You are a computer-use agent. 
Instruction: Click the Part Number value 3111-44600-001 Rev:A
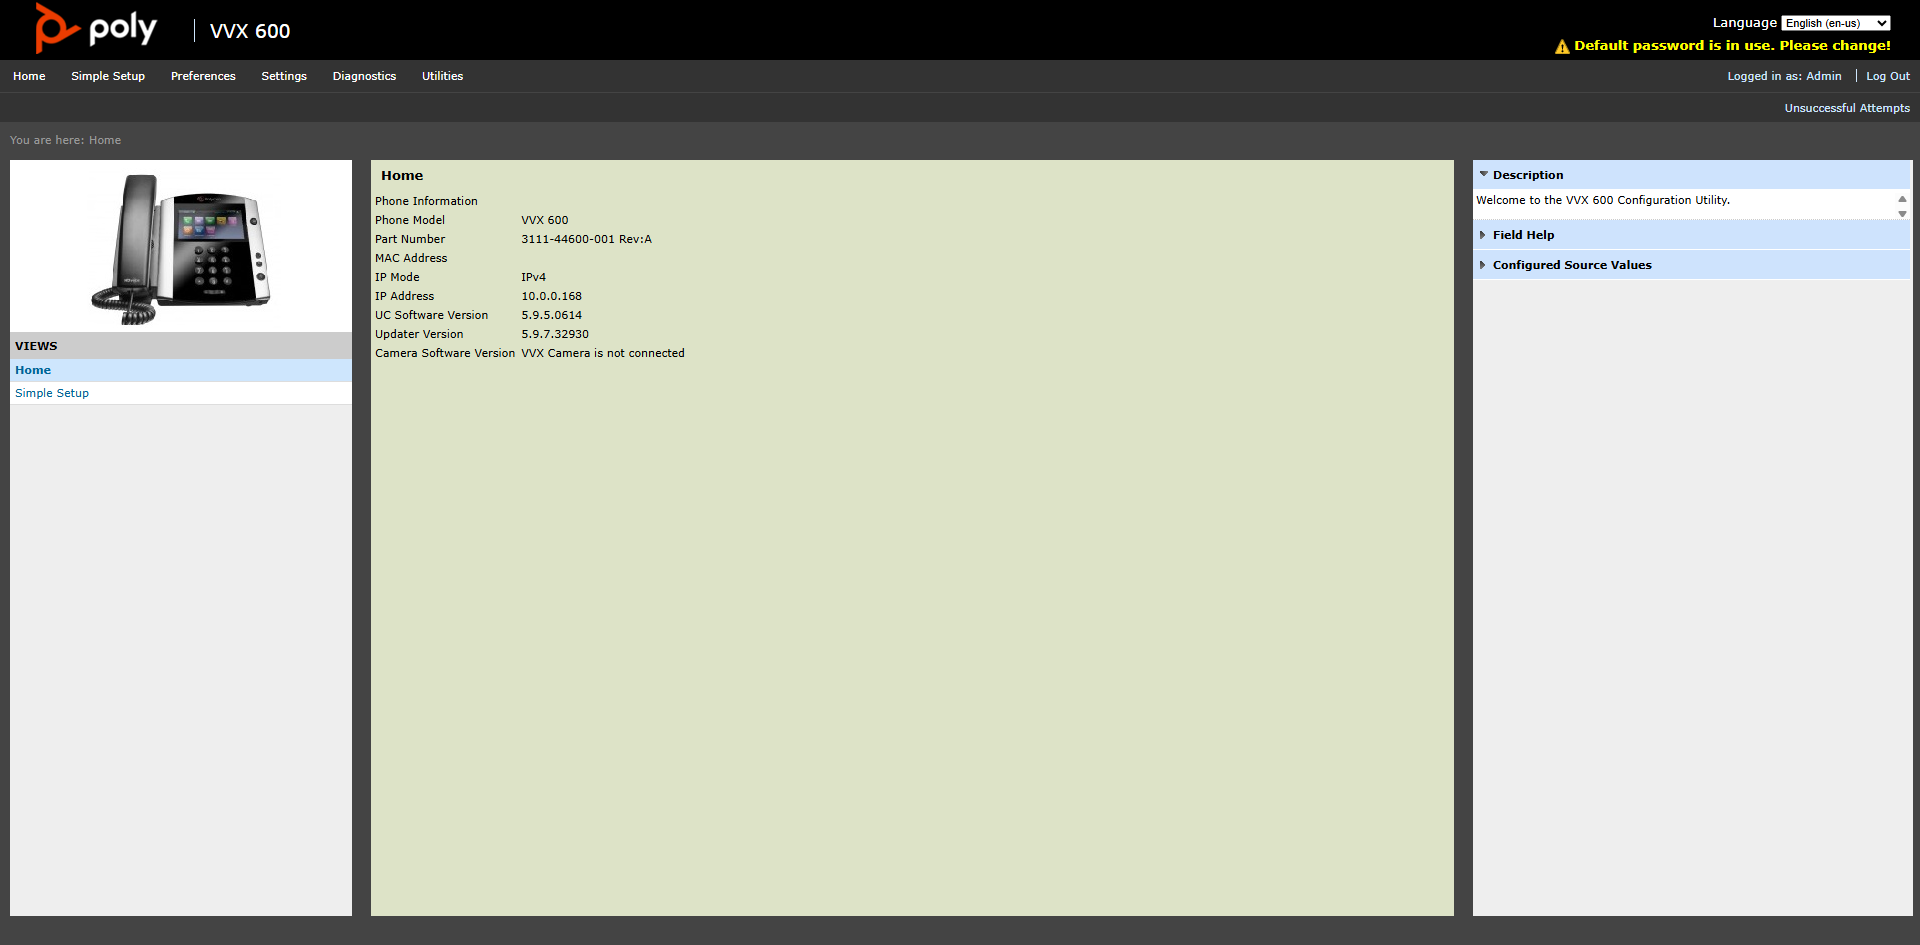click(586, 239)
